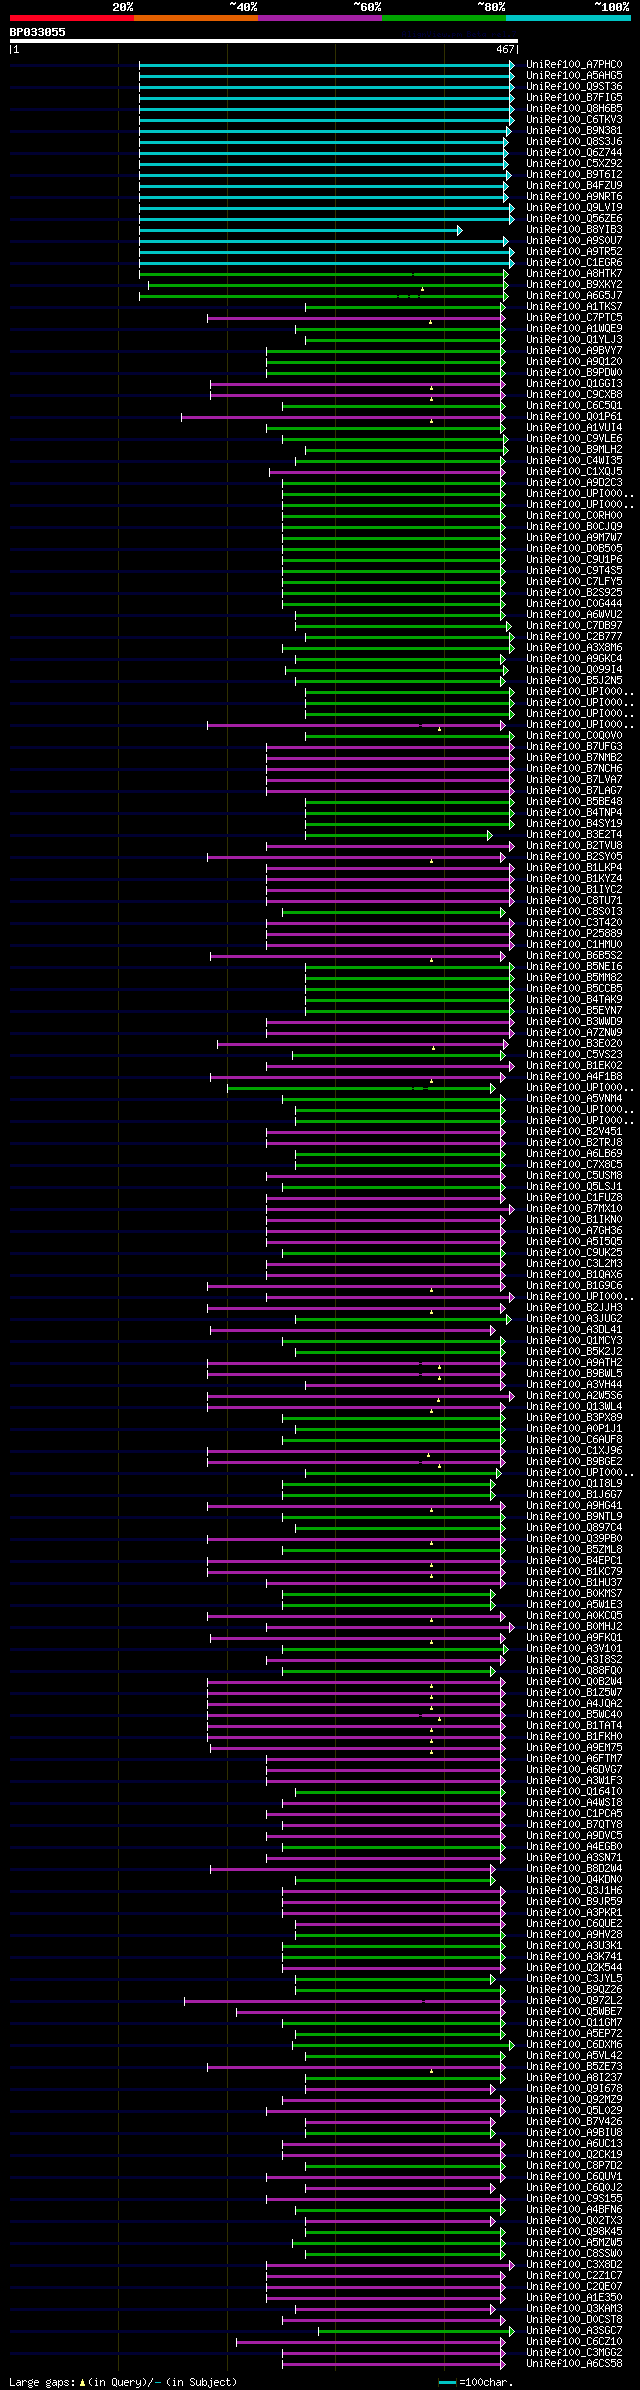This screenshot has width=640, height=2390.
Task: Click hit name UniRef100_A9M7W7
Action: point(574,538)
